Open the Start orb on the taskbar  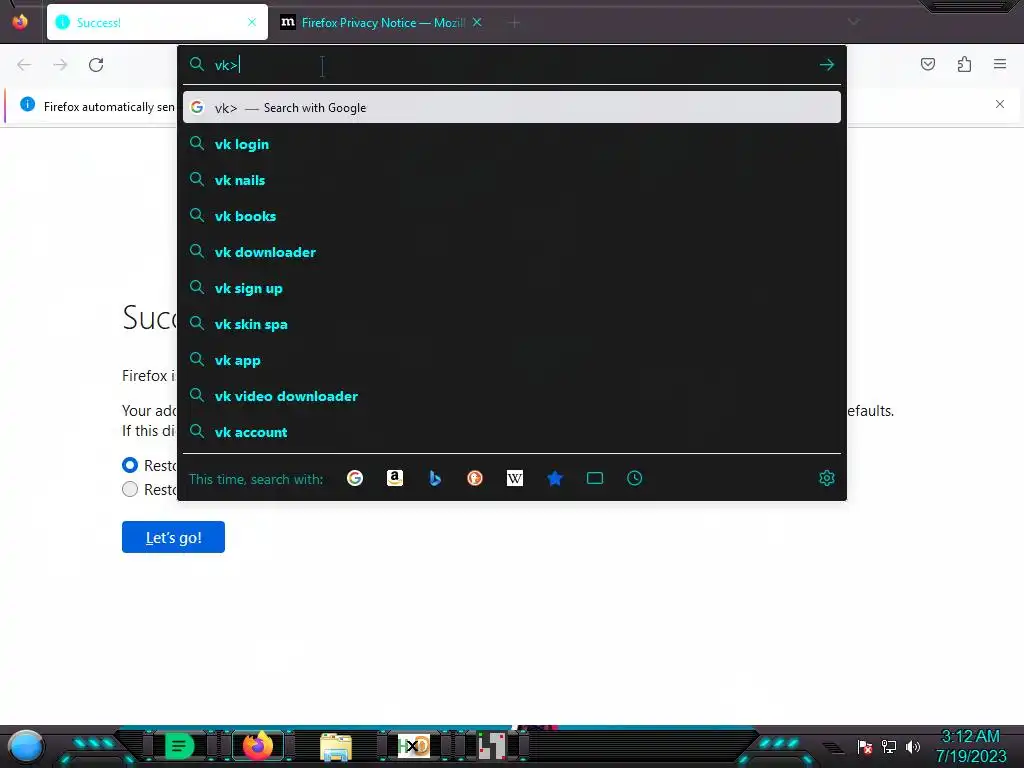[26, 746]
